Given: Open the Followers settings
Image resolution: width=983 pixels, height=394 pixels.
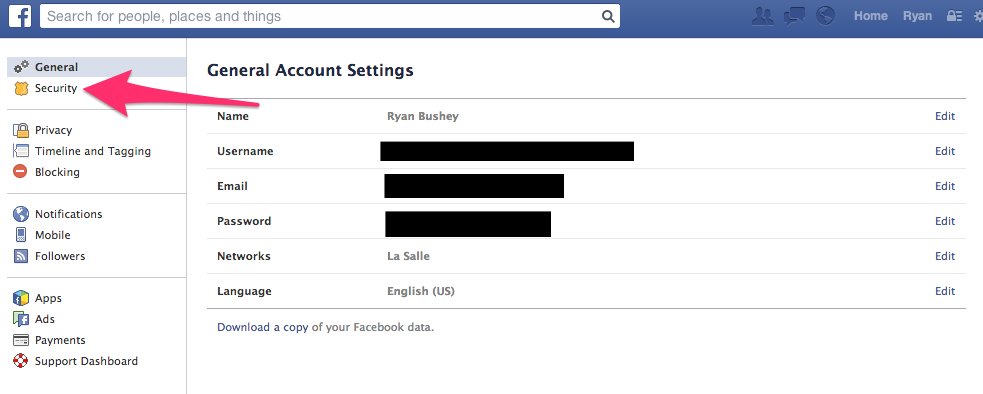Looking at the screenshot, I should (x=60, y=256).
